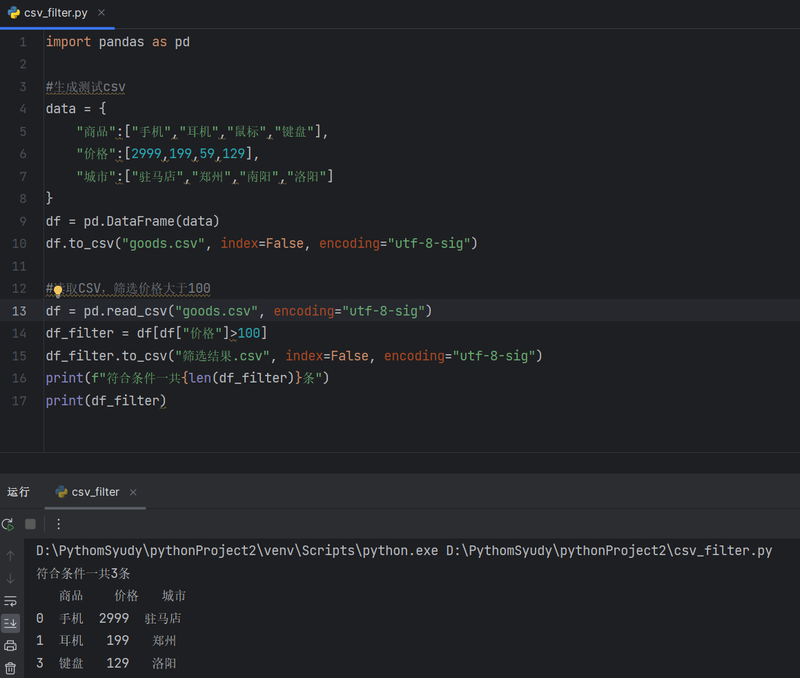Click line number 4 gutter beside data dict
Viewport: 800px width, 678px height.
(x=23, y=109)
